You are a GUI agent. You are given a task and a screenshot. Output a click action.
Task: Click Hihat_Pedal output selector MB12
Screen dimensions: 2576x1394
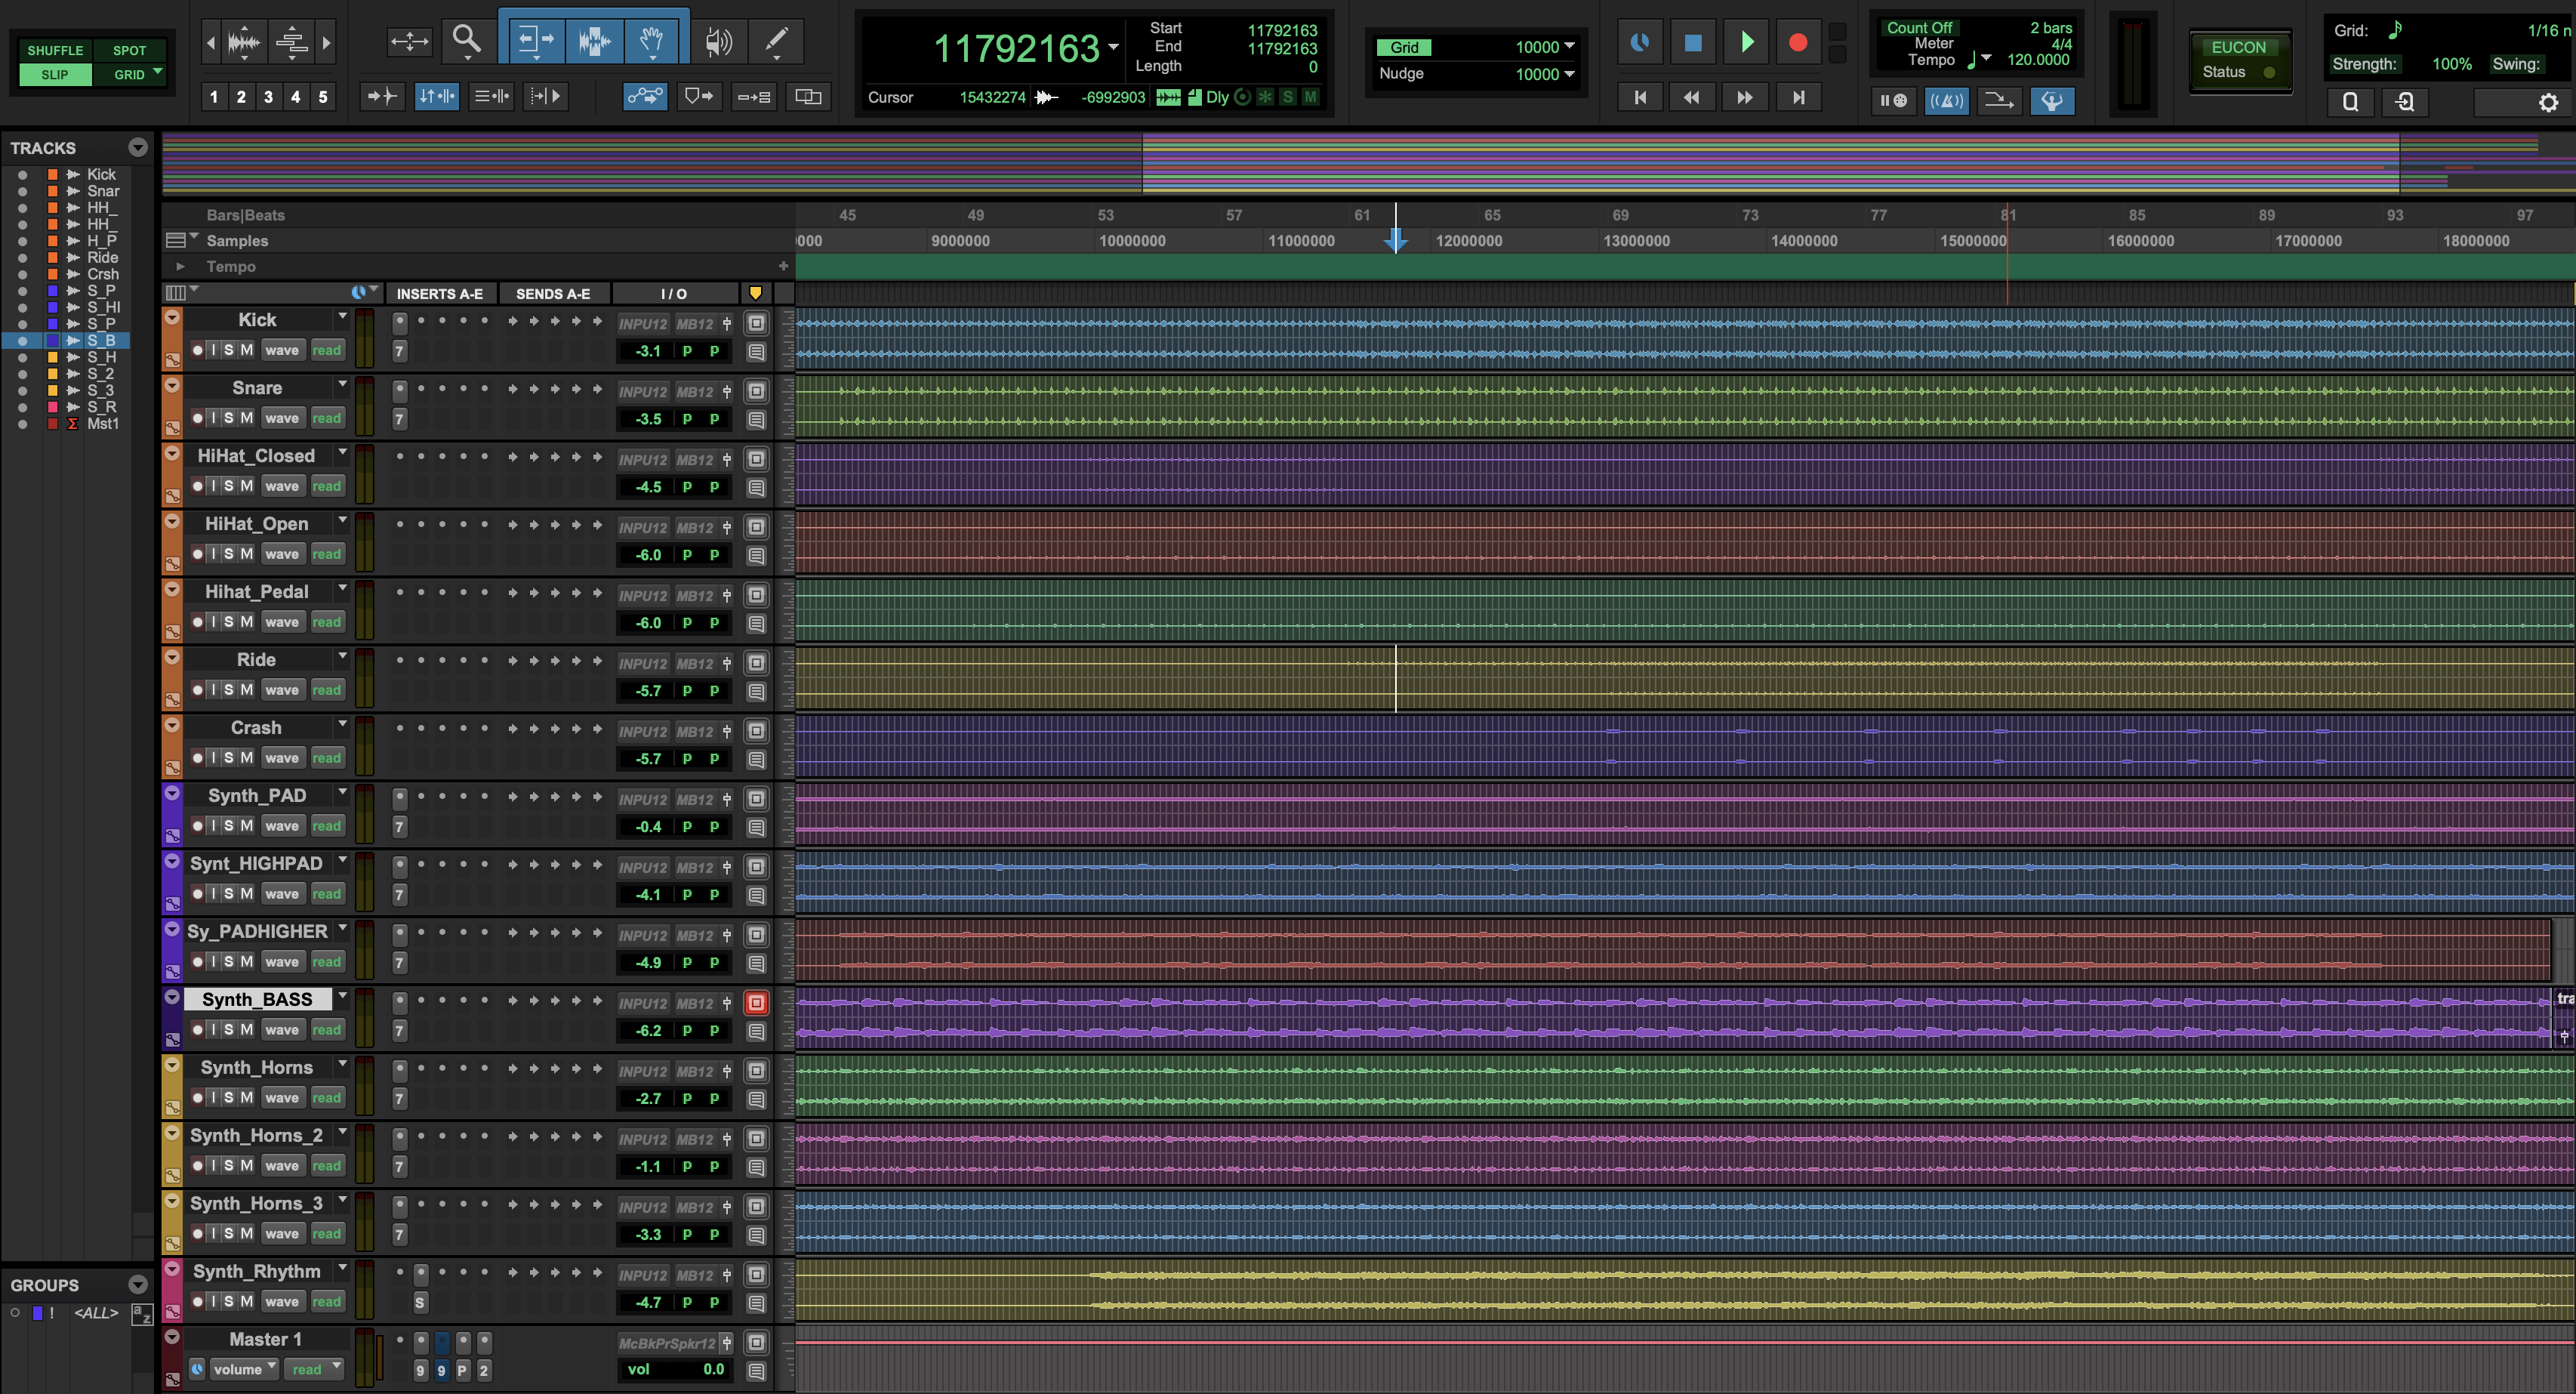click(x=695, y=595)
